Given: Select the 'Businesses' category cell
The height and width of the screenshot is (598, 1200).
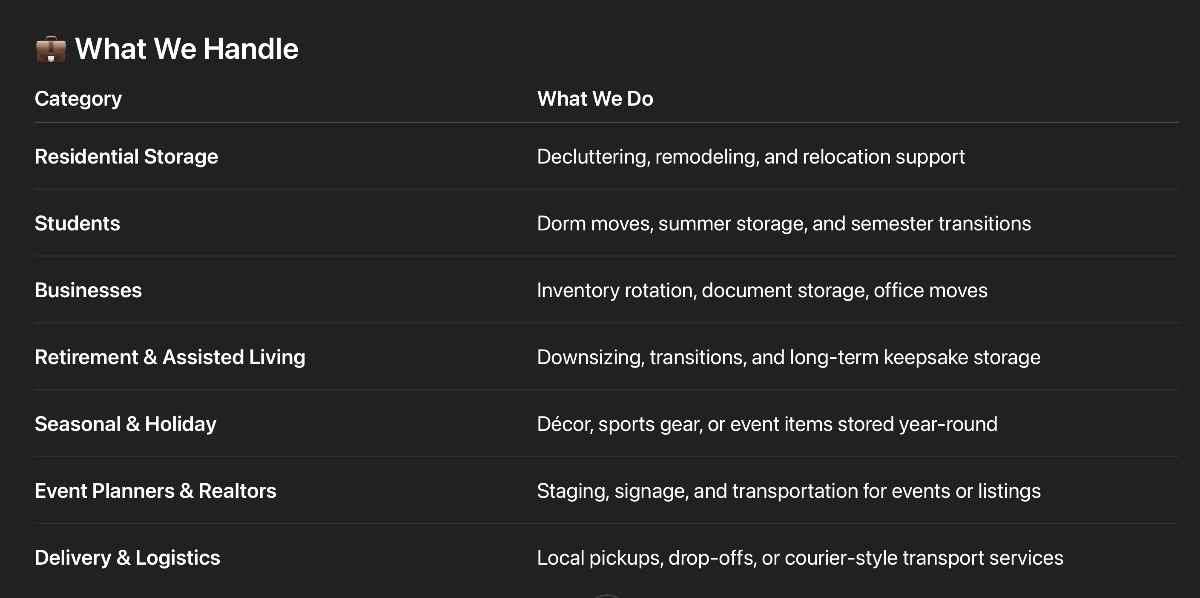Looking at the screenshot, I should pos(88,291).
